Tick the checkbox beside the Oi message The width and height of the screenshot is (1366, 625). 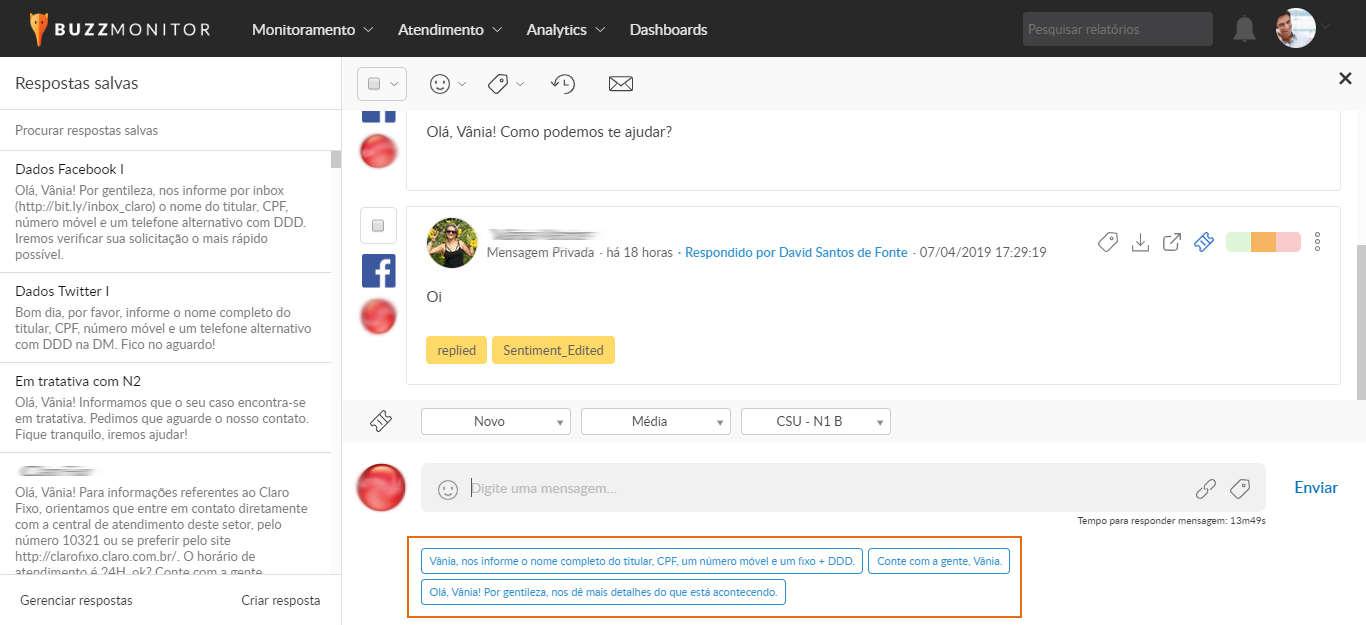click(378, 226)
